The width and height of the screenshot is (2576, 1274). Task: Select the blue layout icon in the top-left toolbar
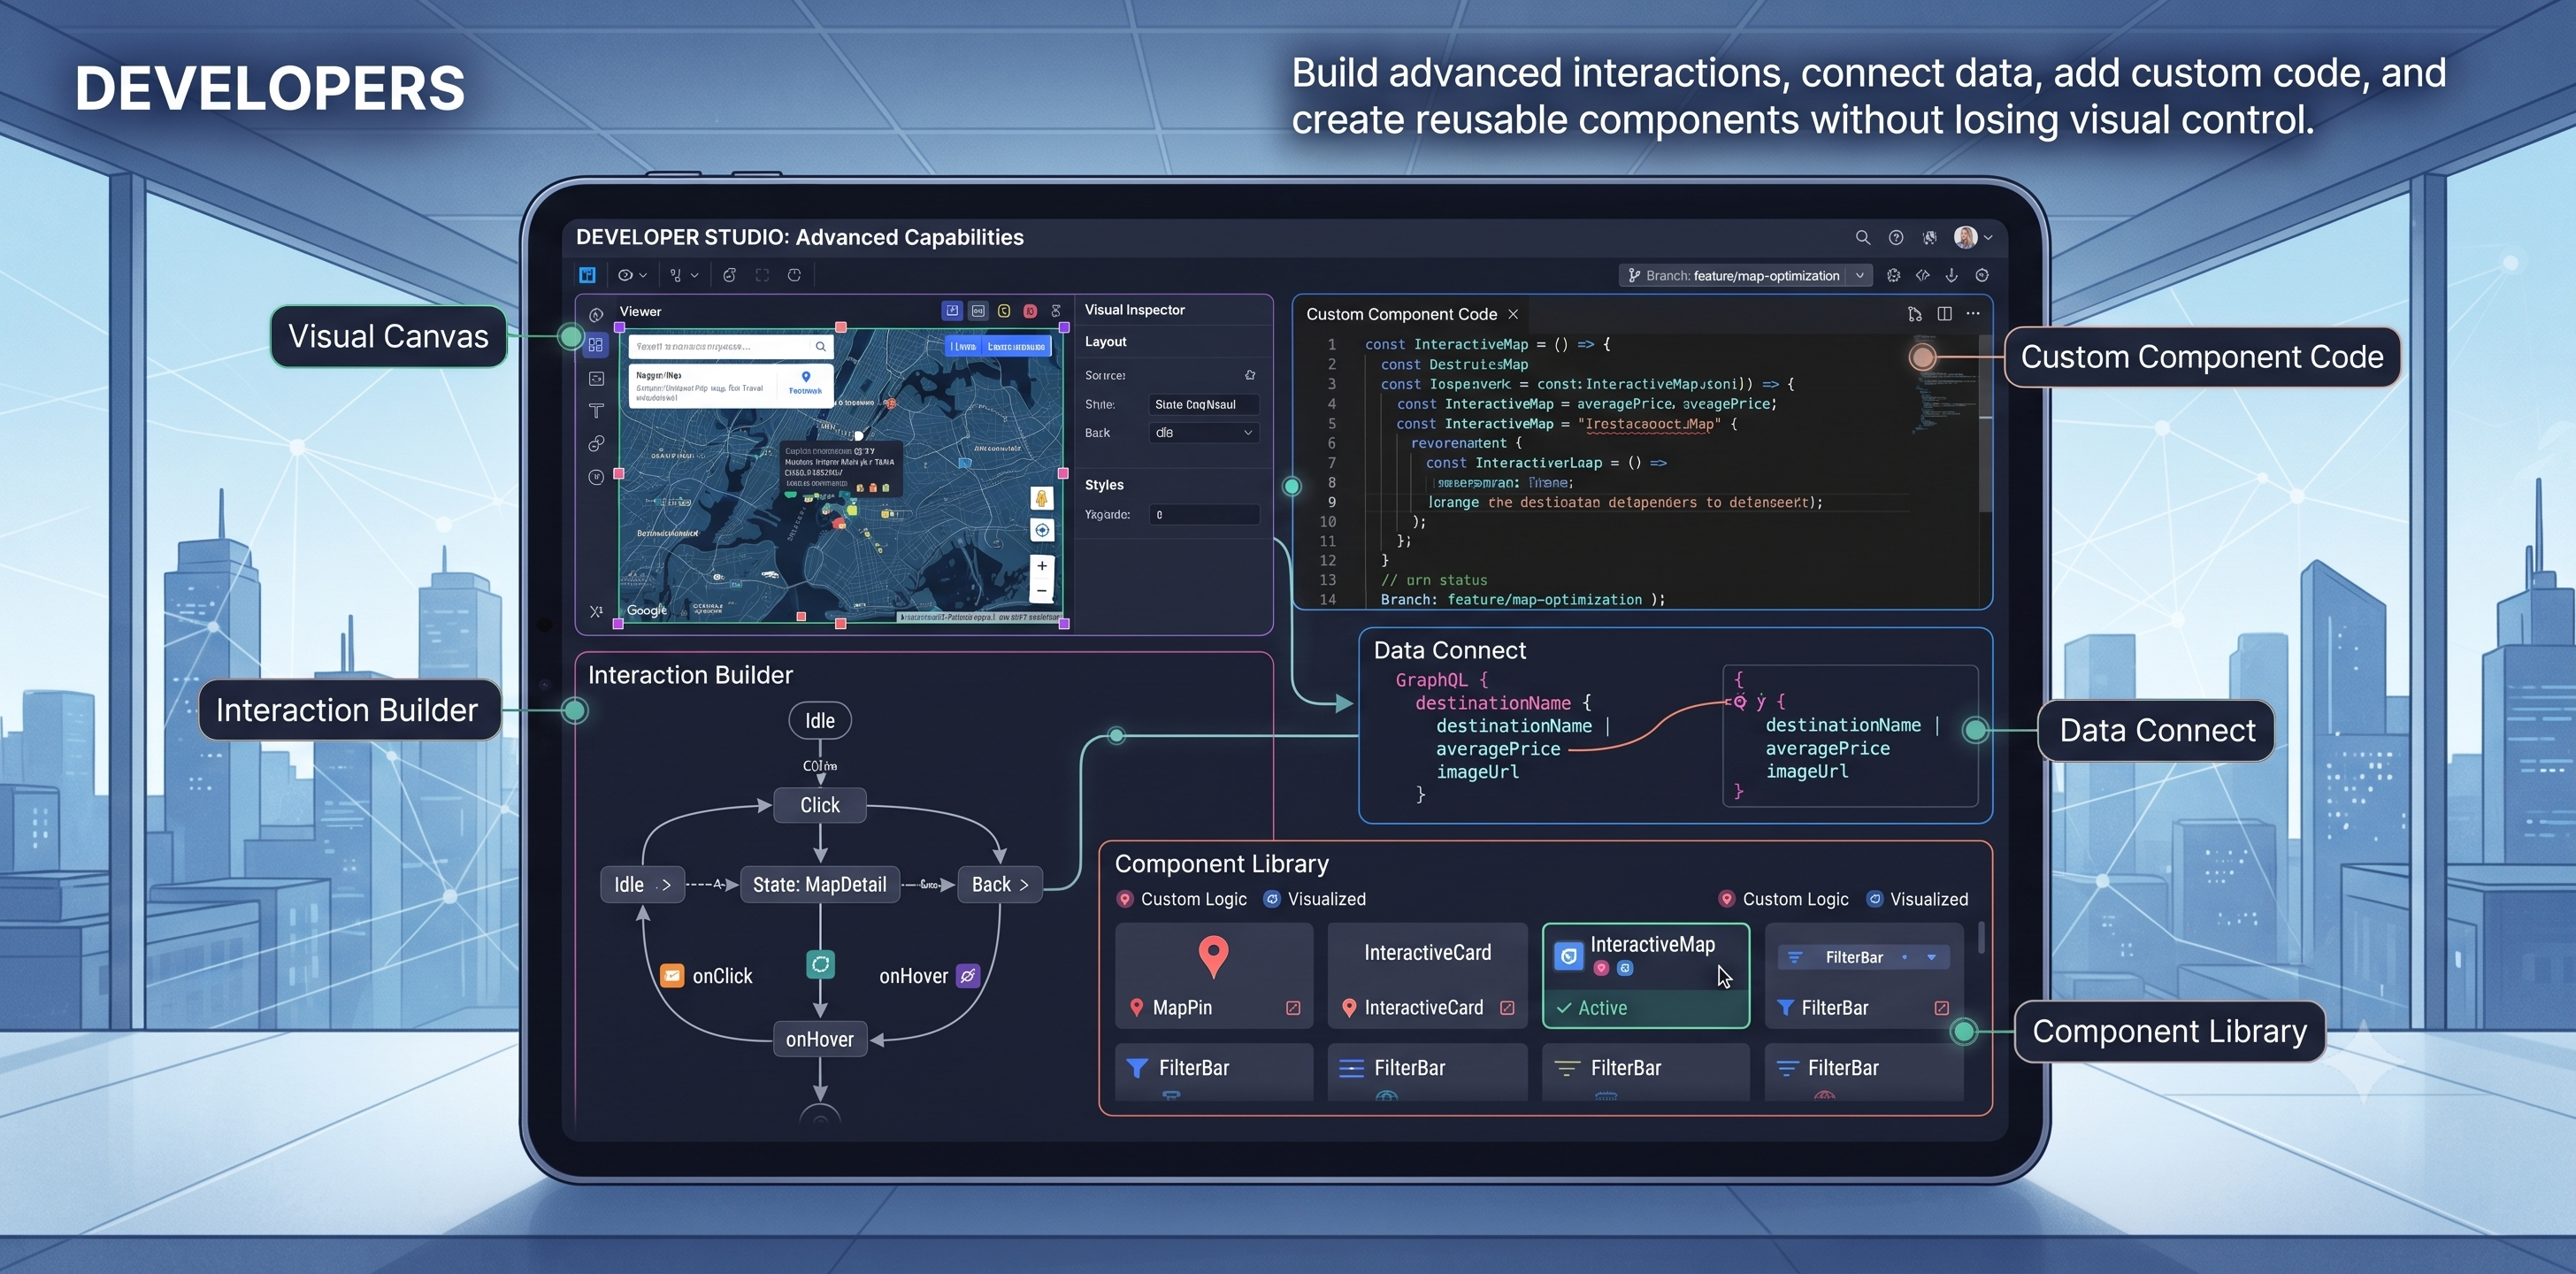pyautogui.click(x=587, y=275)
